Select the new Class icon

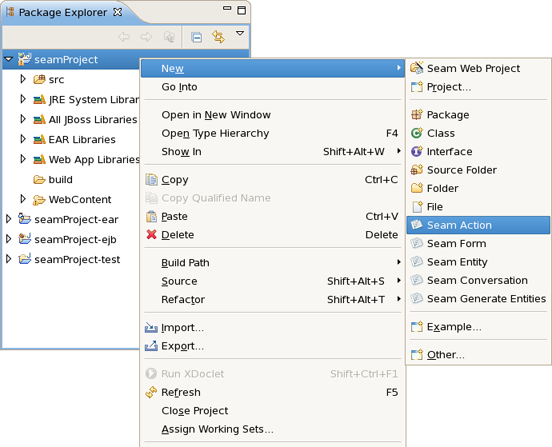(x=417, y=133)
